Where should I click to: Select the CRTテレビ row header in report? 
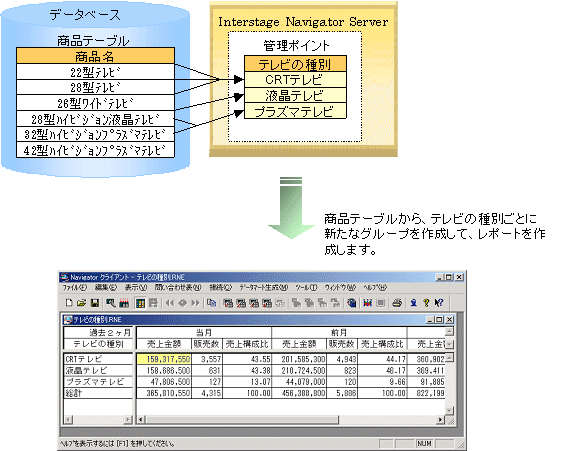[x=98, y=359]
